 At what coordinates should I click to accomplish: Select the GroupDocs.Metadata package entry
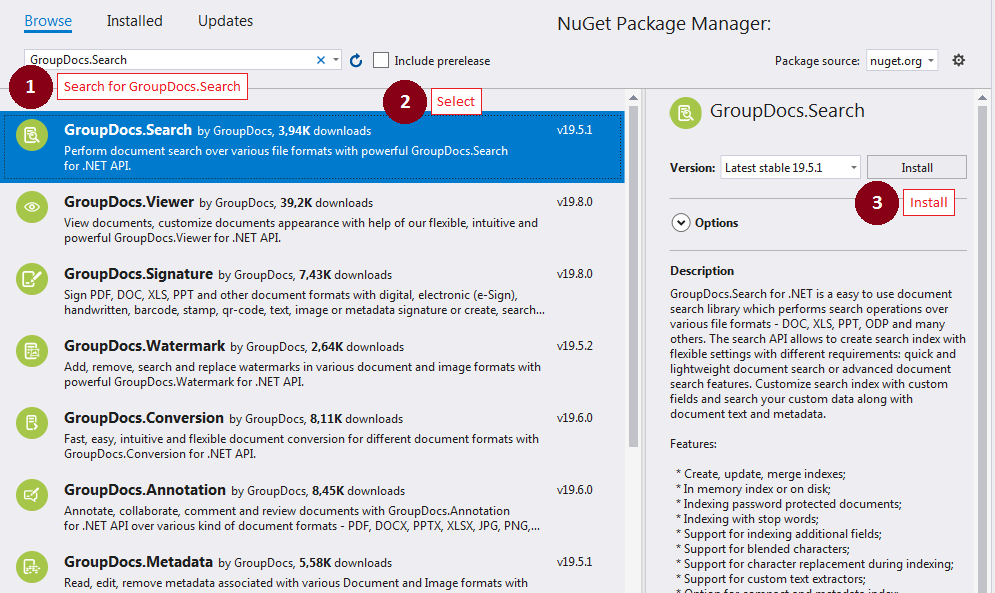point(138,562)
